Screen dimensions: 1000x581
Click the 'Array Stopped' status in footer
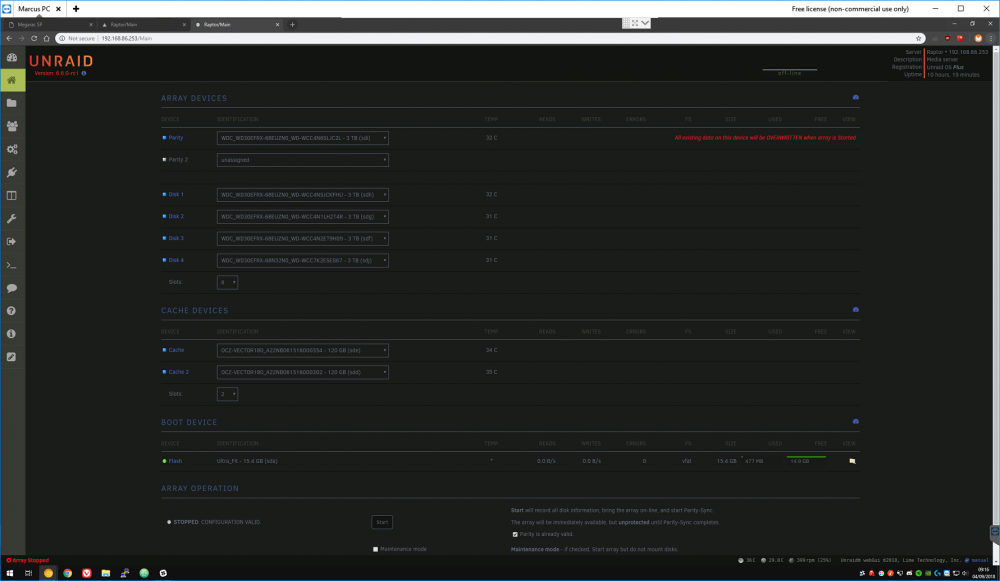pyautogui.click(x=27, y=561)
